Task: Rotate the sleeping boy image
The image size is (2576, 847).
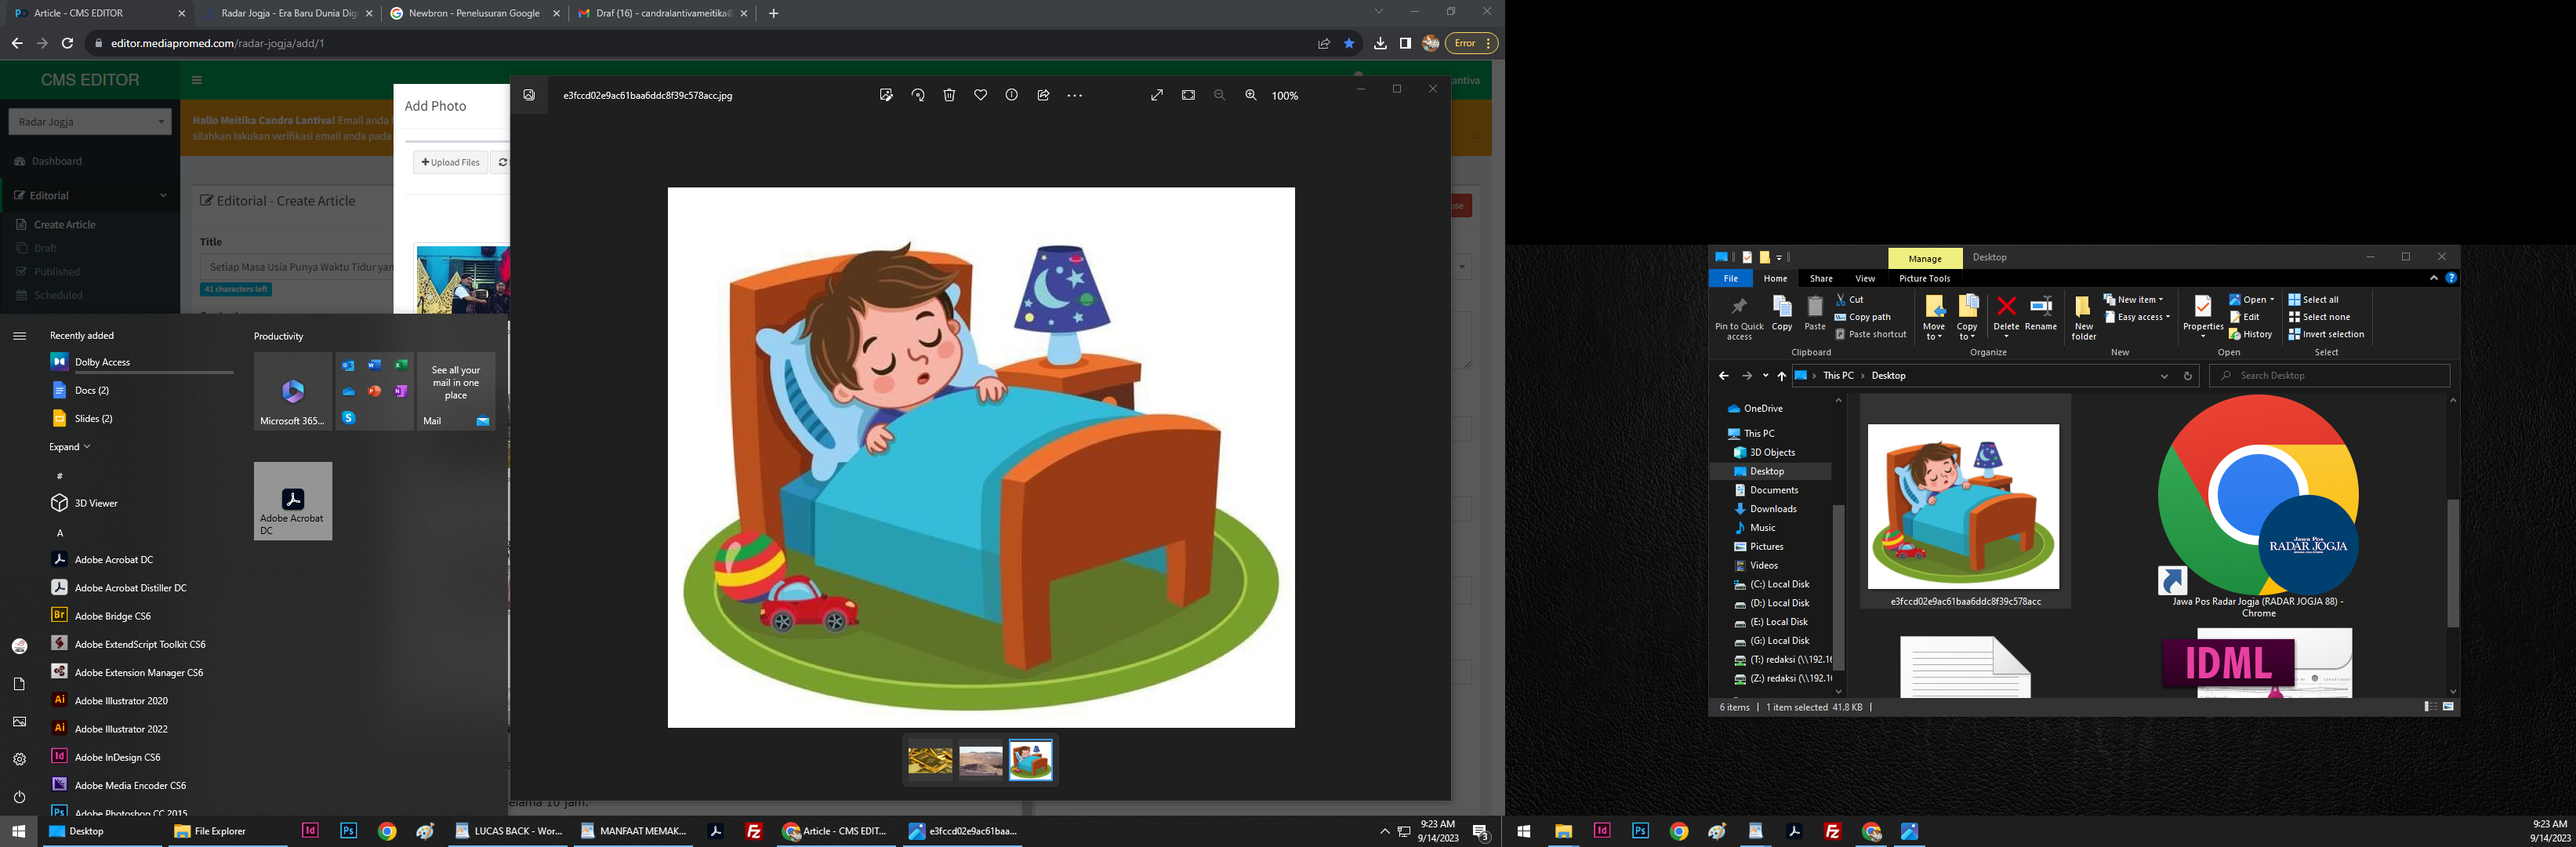Action: [x=918, y=95]
